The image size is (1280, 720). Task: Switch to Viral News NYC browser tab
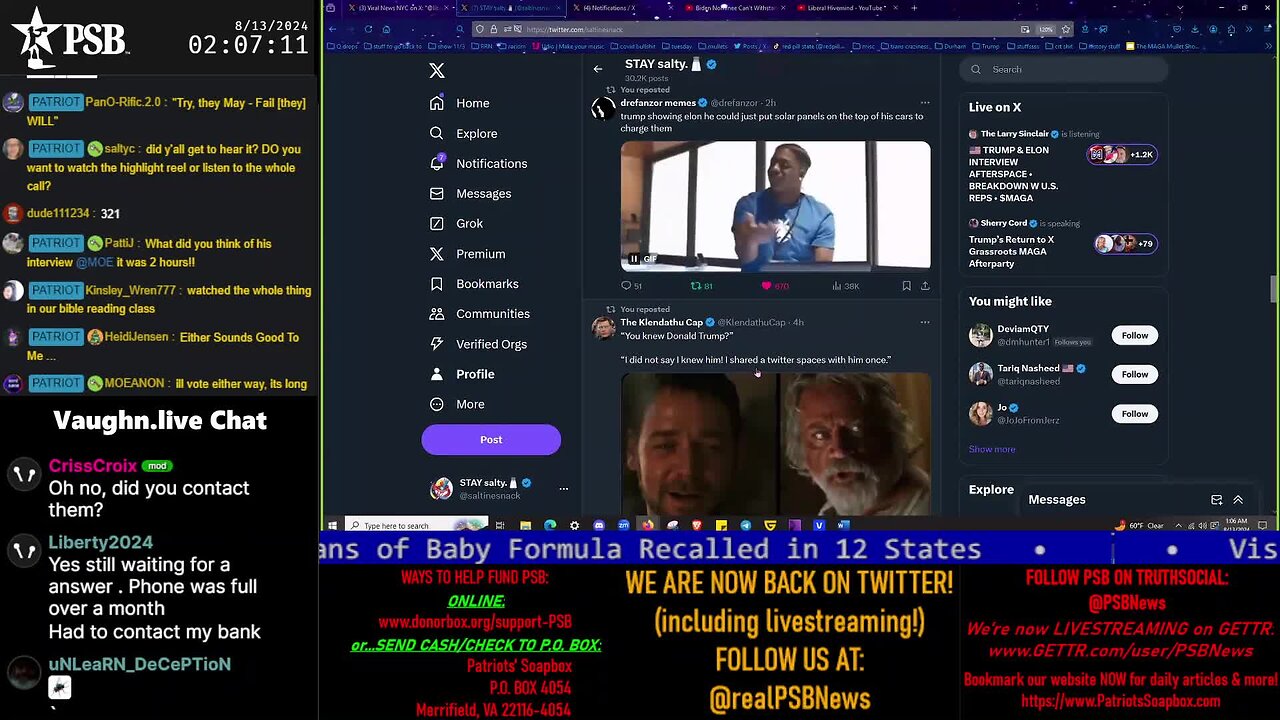[x=399, y=8]
